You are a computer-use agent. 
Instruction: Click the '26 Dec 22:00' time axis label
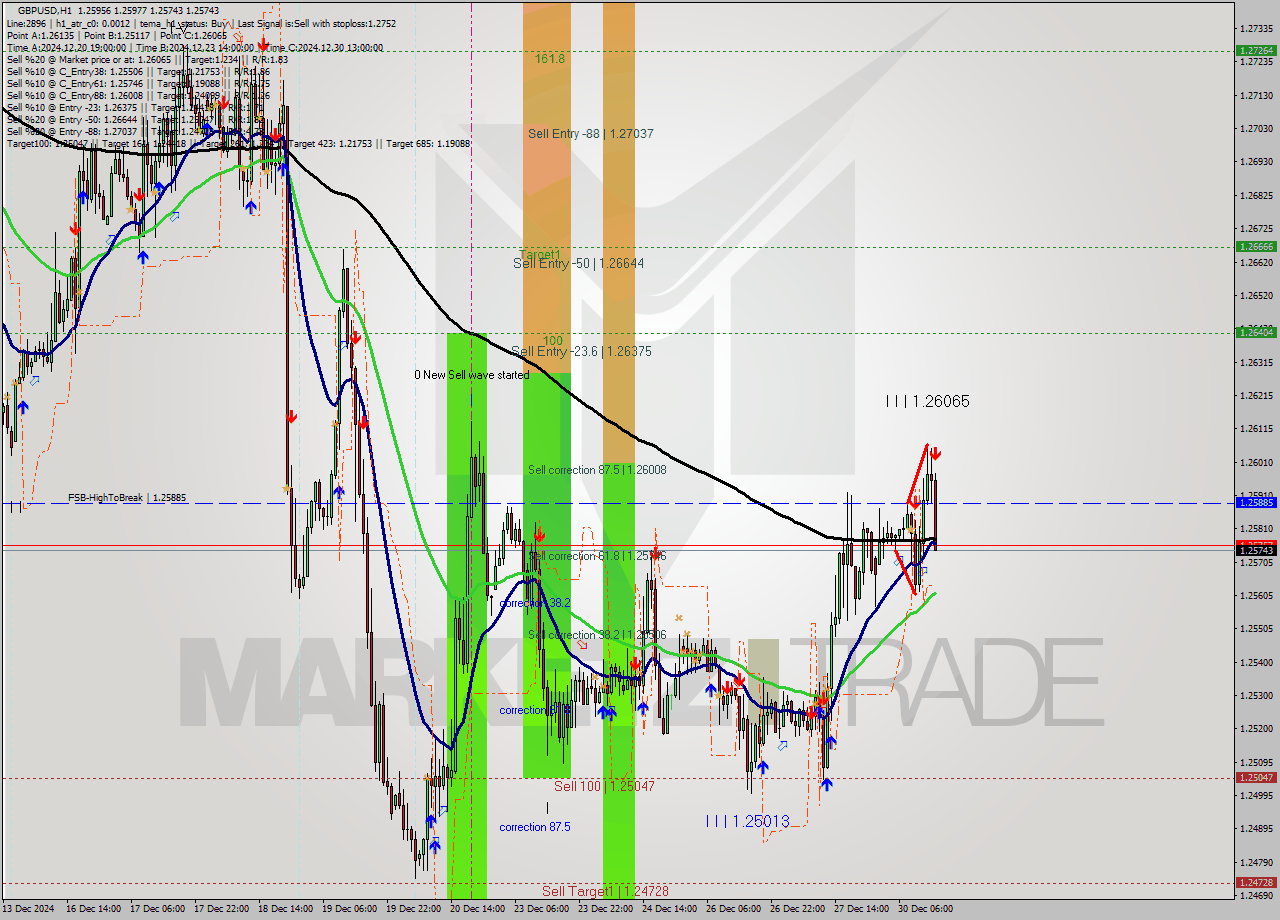tap(797, 909)
